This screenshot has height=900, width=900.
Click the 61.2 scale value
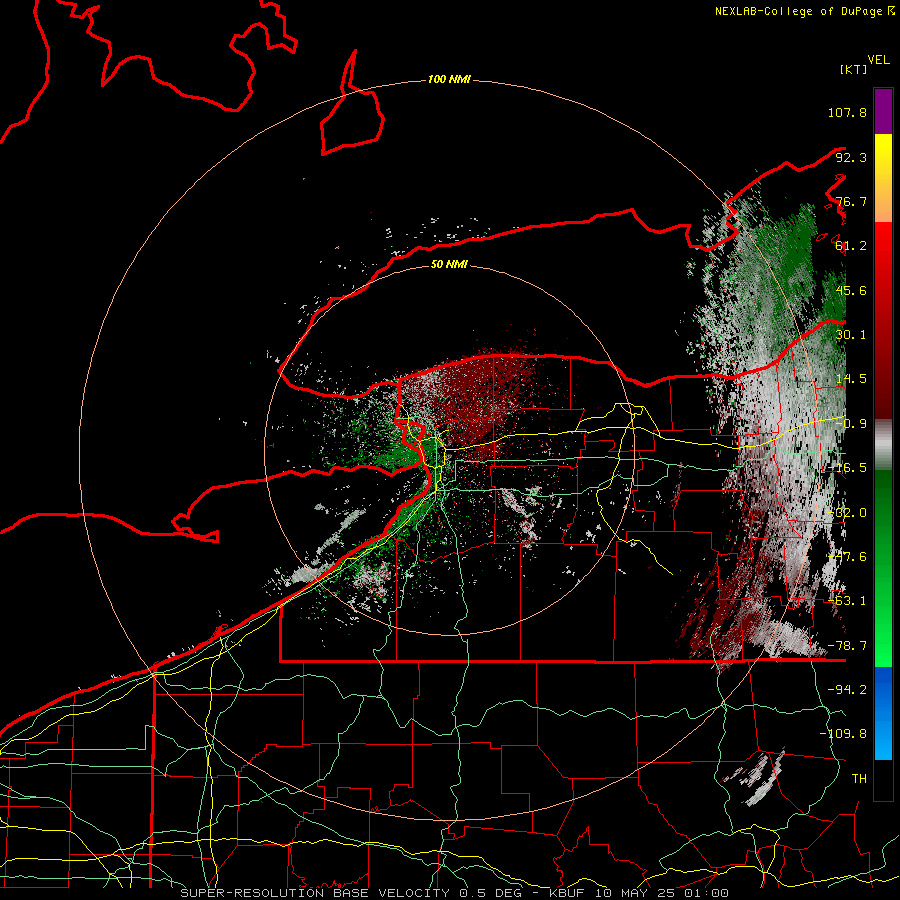point(851,246)
